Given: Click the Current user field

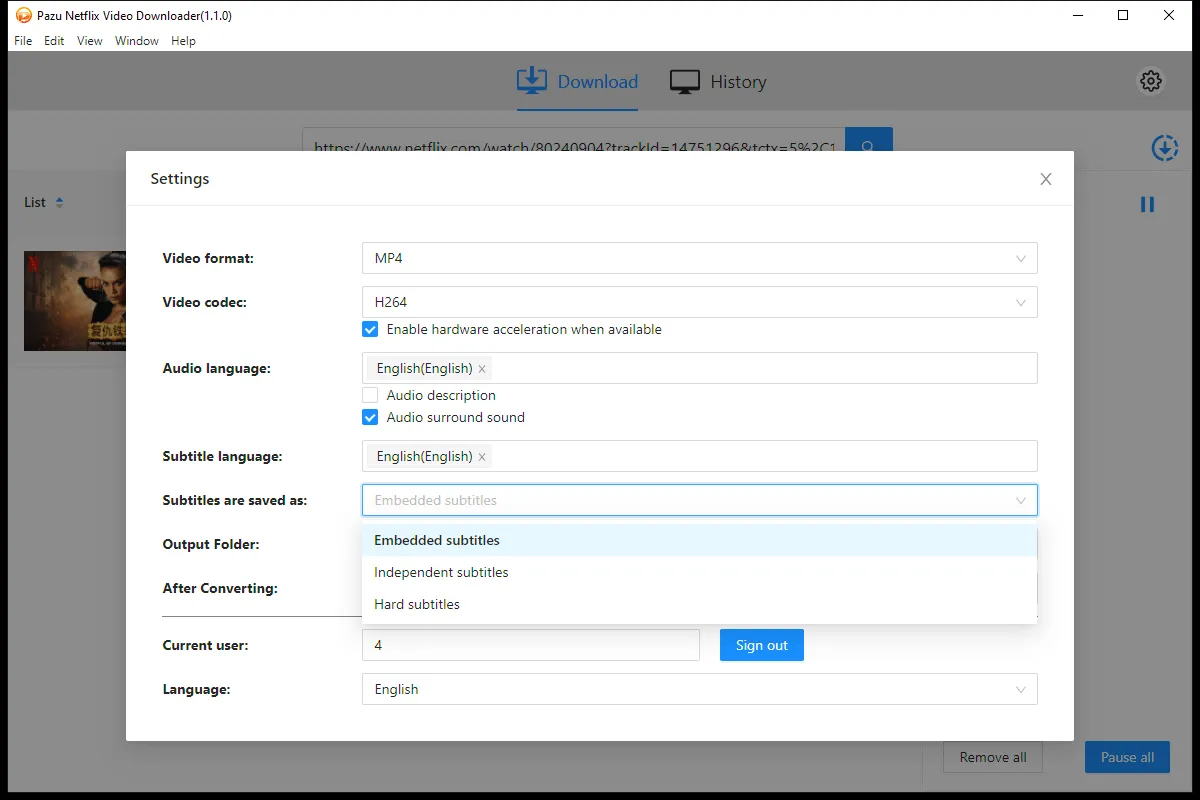Looking at the screenshot, I should pos(531,645).
